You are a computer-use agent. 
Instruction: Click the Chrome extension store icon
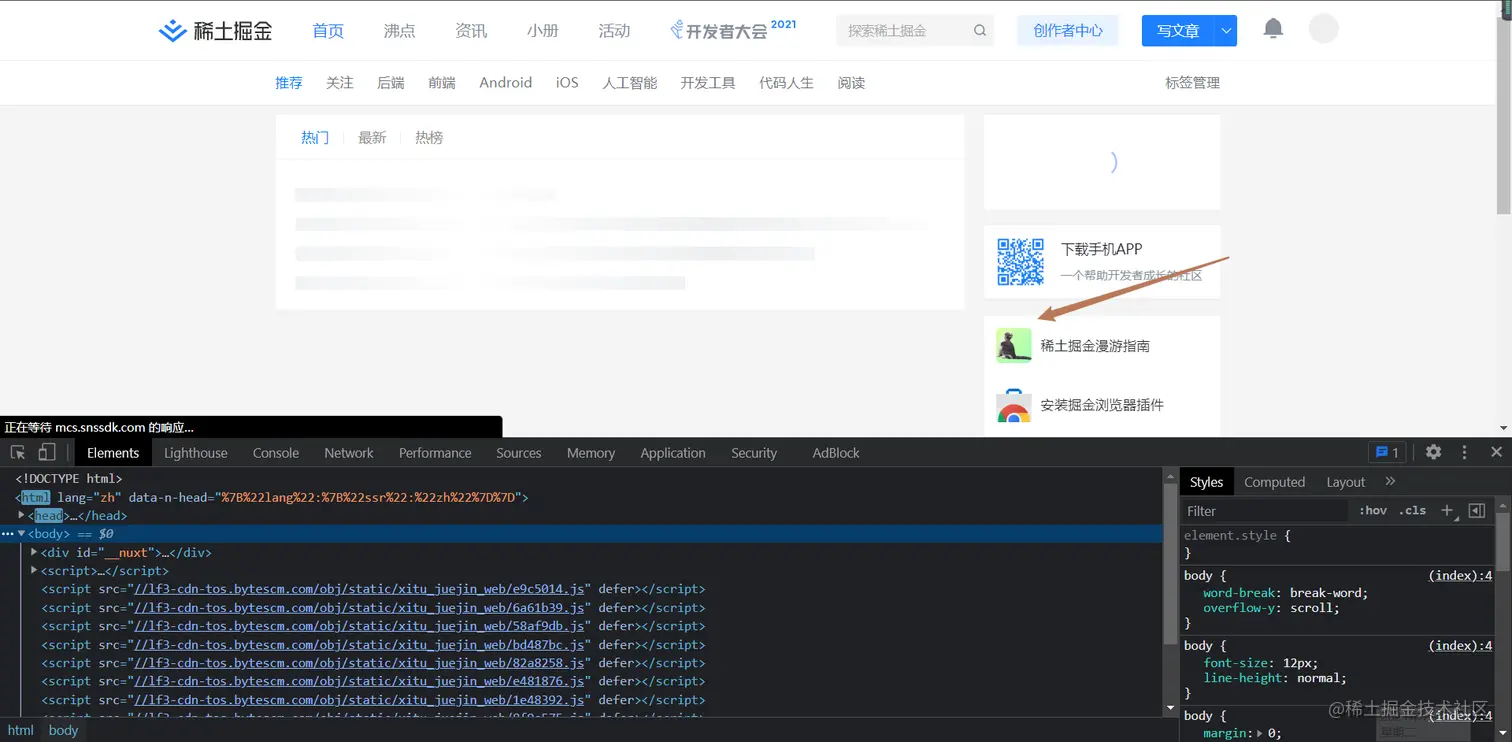coord(1014,405)
